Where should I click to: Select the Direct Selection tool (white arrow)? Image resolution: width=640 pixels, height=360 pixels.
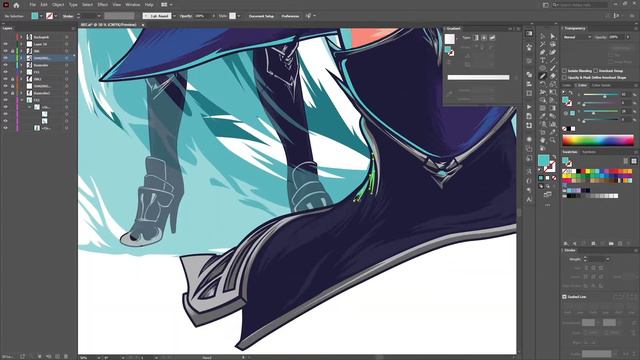(553, 37)
